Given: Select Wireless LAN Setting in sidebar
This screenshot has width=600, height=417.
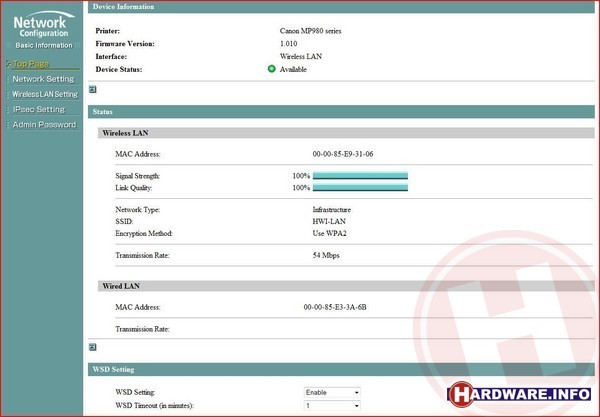Looking at the screenshot, I should (x=45, y=94).
